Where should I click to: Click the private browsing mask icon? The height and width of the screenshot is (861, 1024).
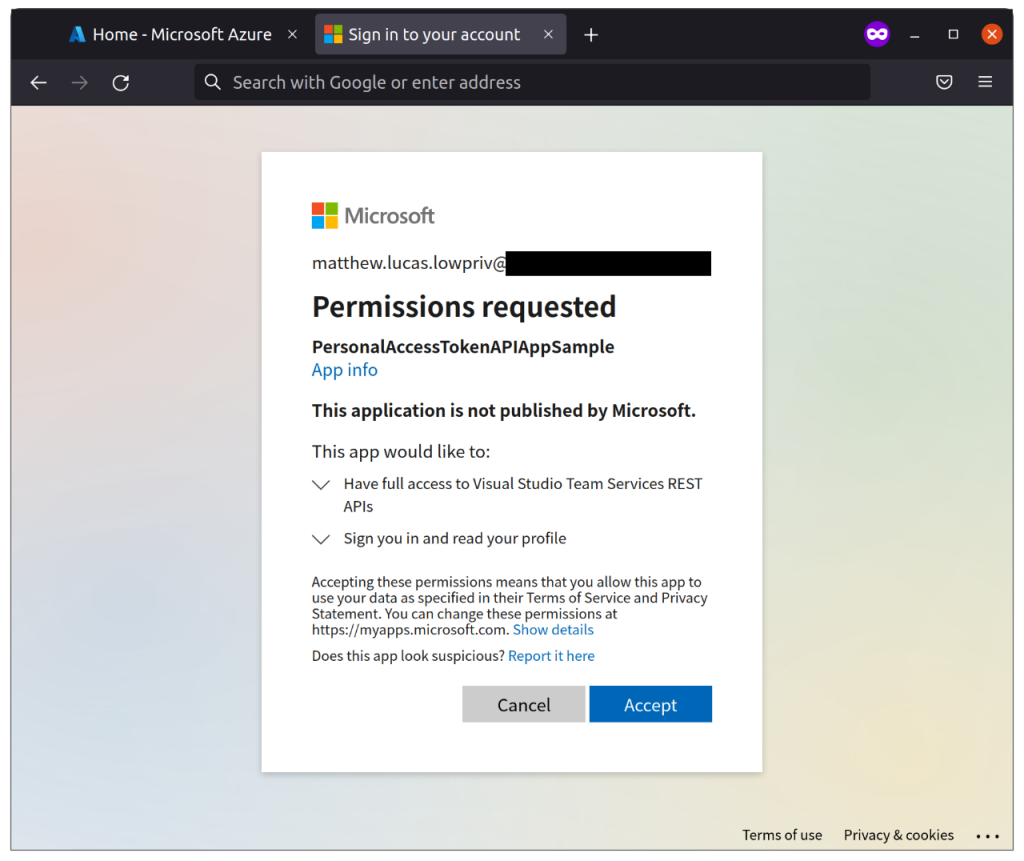(x=877, y=34)
